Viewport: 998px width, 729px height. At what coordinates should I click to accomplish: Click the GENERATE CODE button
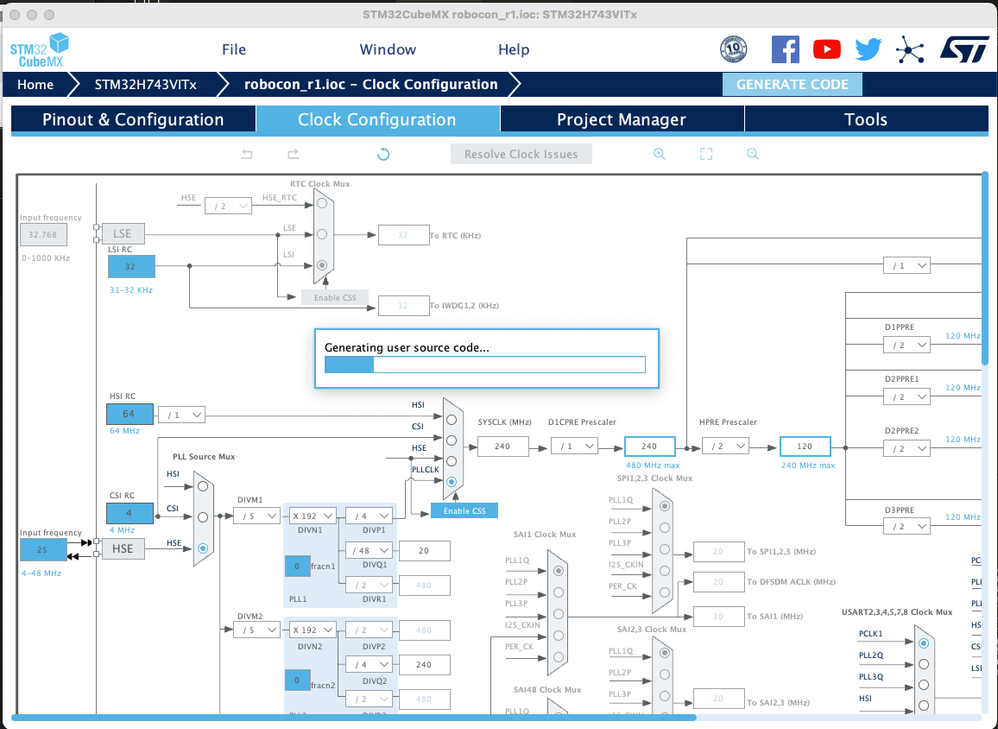point(792,85)
